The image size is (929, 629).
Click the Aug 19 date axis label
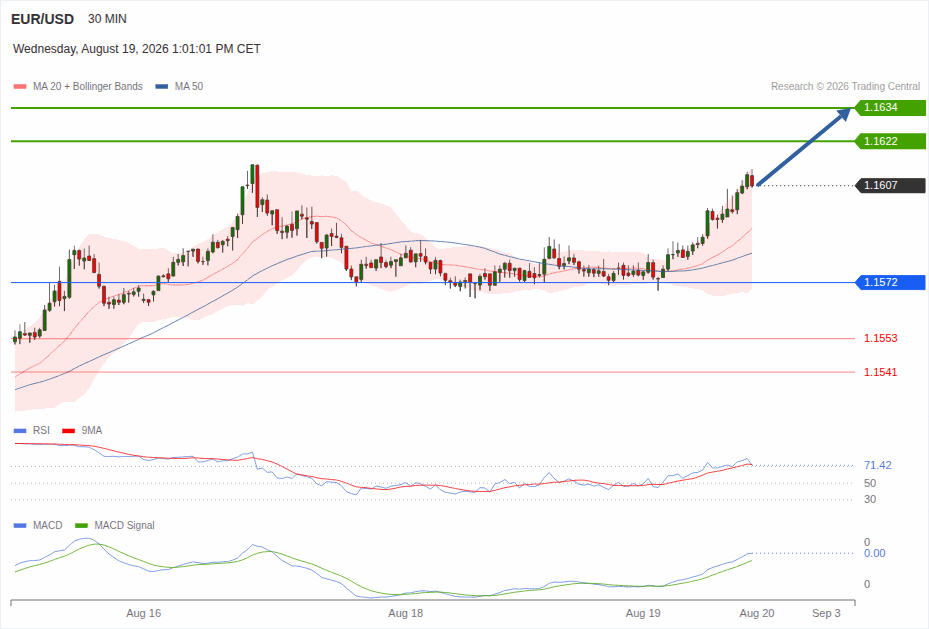point(643,614)
